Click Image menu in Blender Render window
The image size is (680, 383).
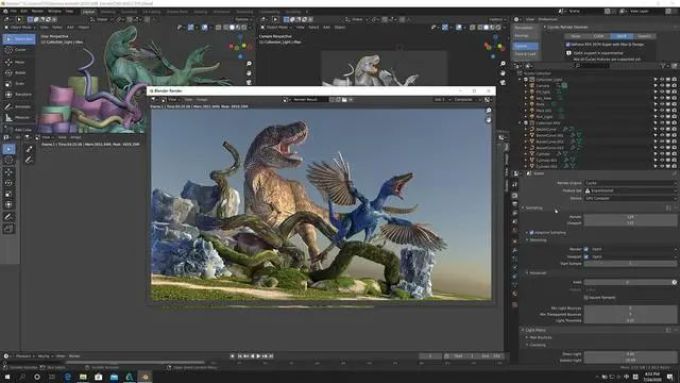click(x=202, y=100)
